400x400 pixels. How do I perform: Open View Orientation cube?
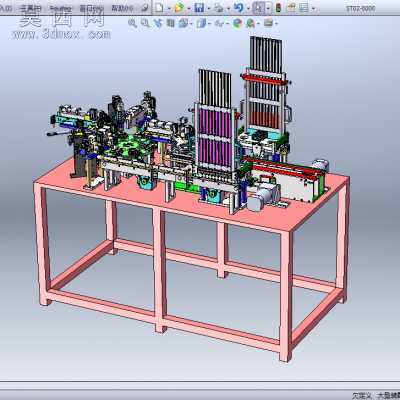pyautogui.click(x=183, y=23)
